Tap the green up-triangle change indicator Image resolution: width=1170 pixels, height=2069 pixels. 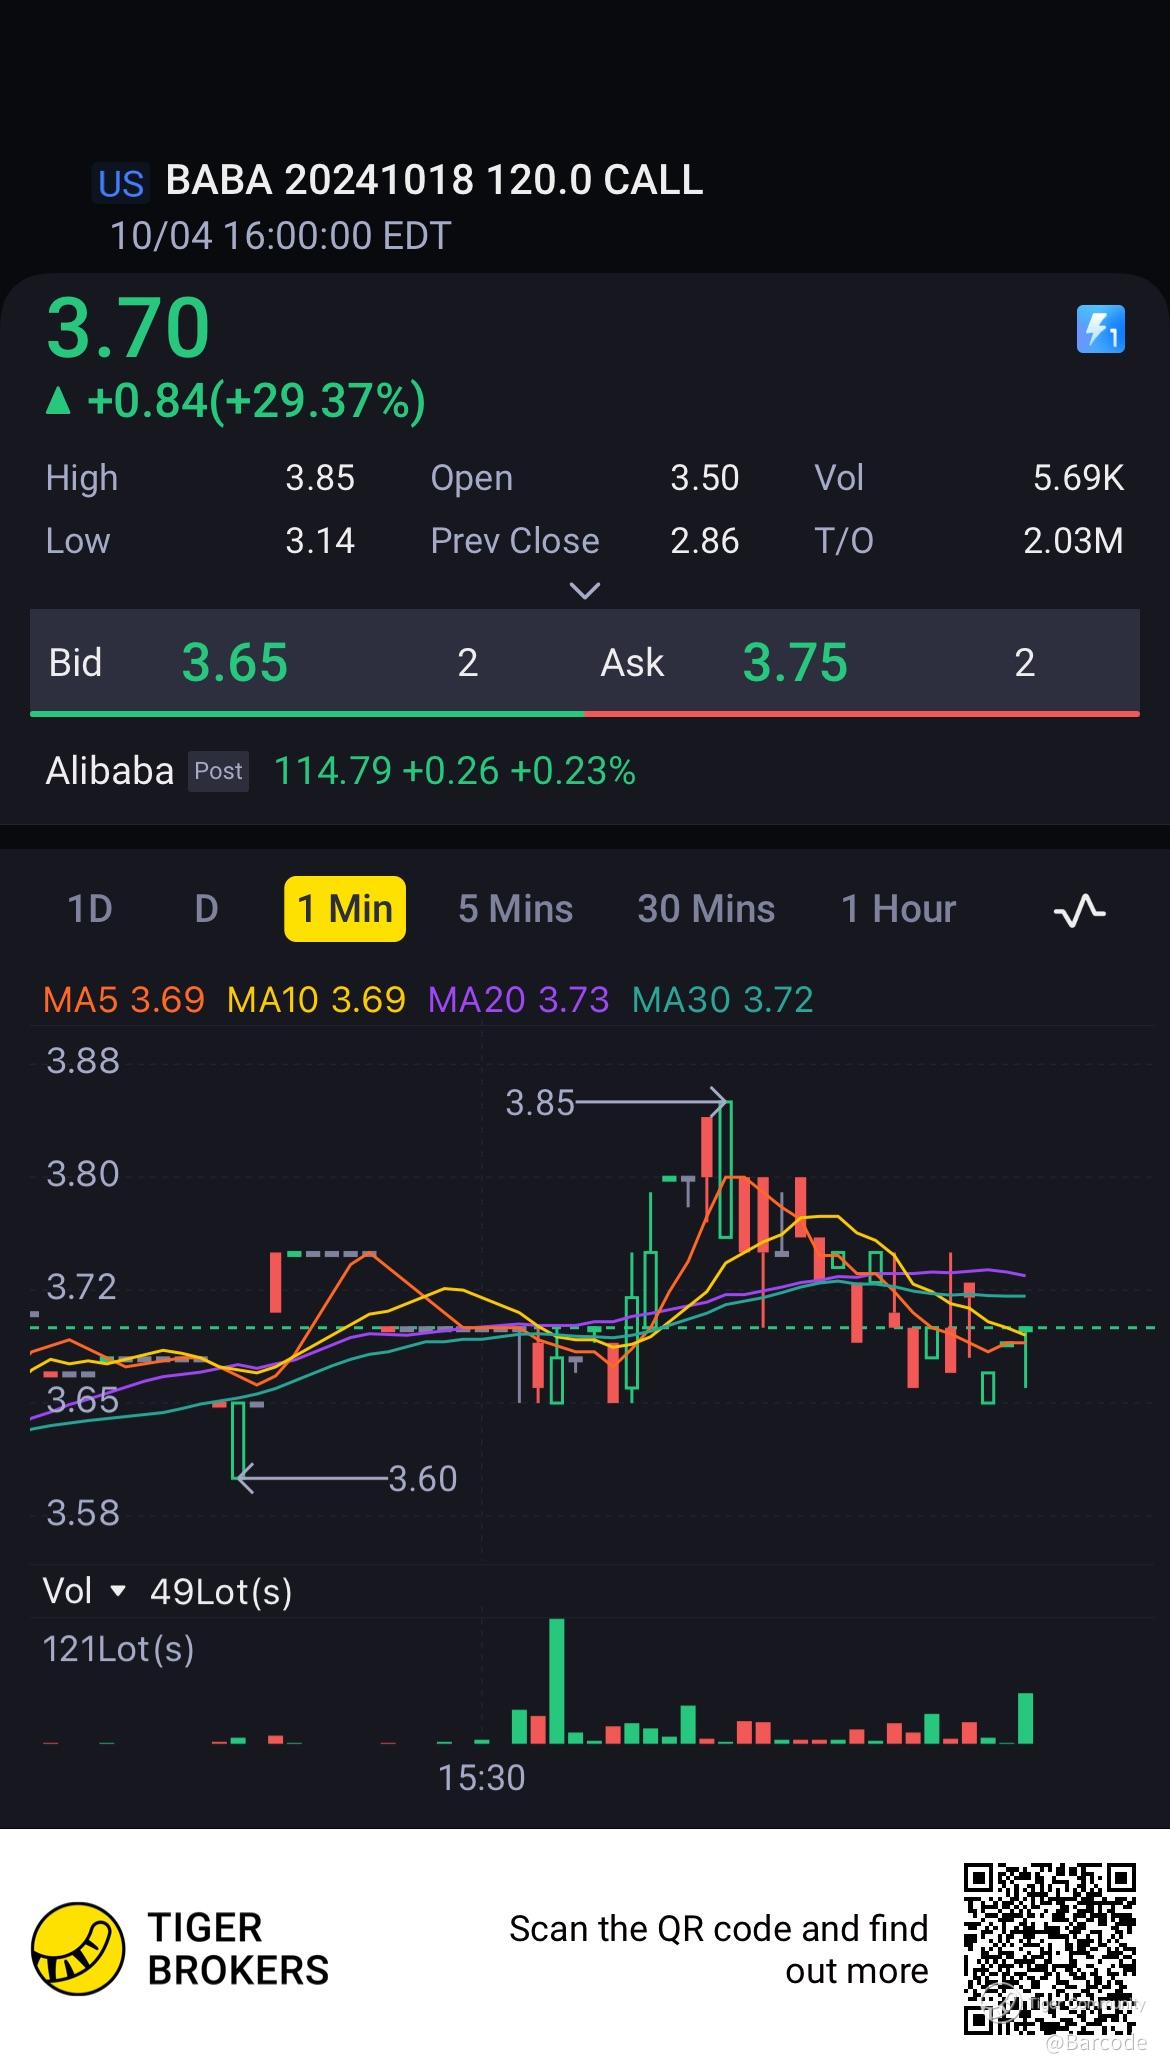(59, 401)
